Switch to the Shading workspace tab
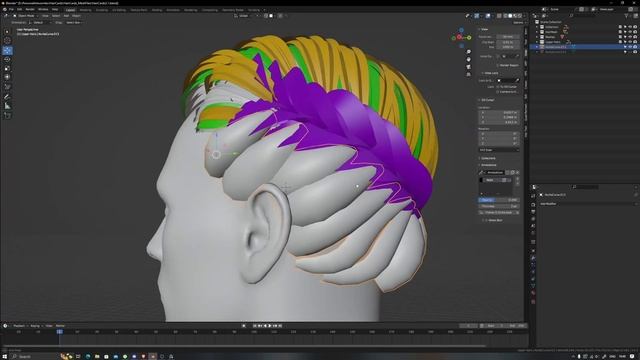640x360 pixels. [157, 10]
